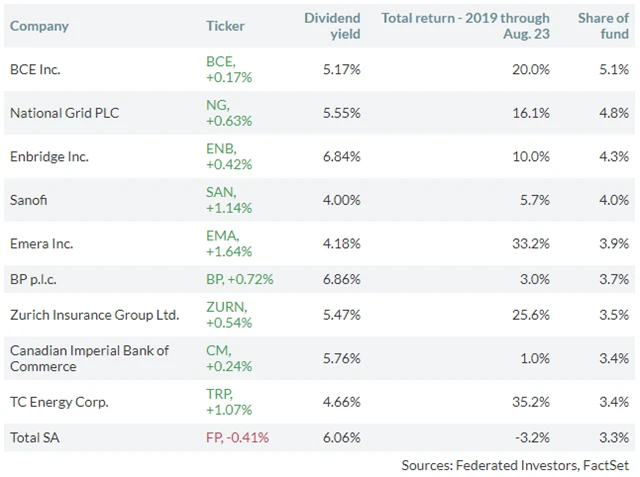Click the Dividend yield column header
Image resolution: width=640 pixels, height=477 pixels.
(x=332, y=26)
